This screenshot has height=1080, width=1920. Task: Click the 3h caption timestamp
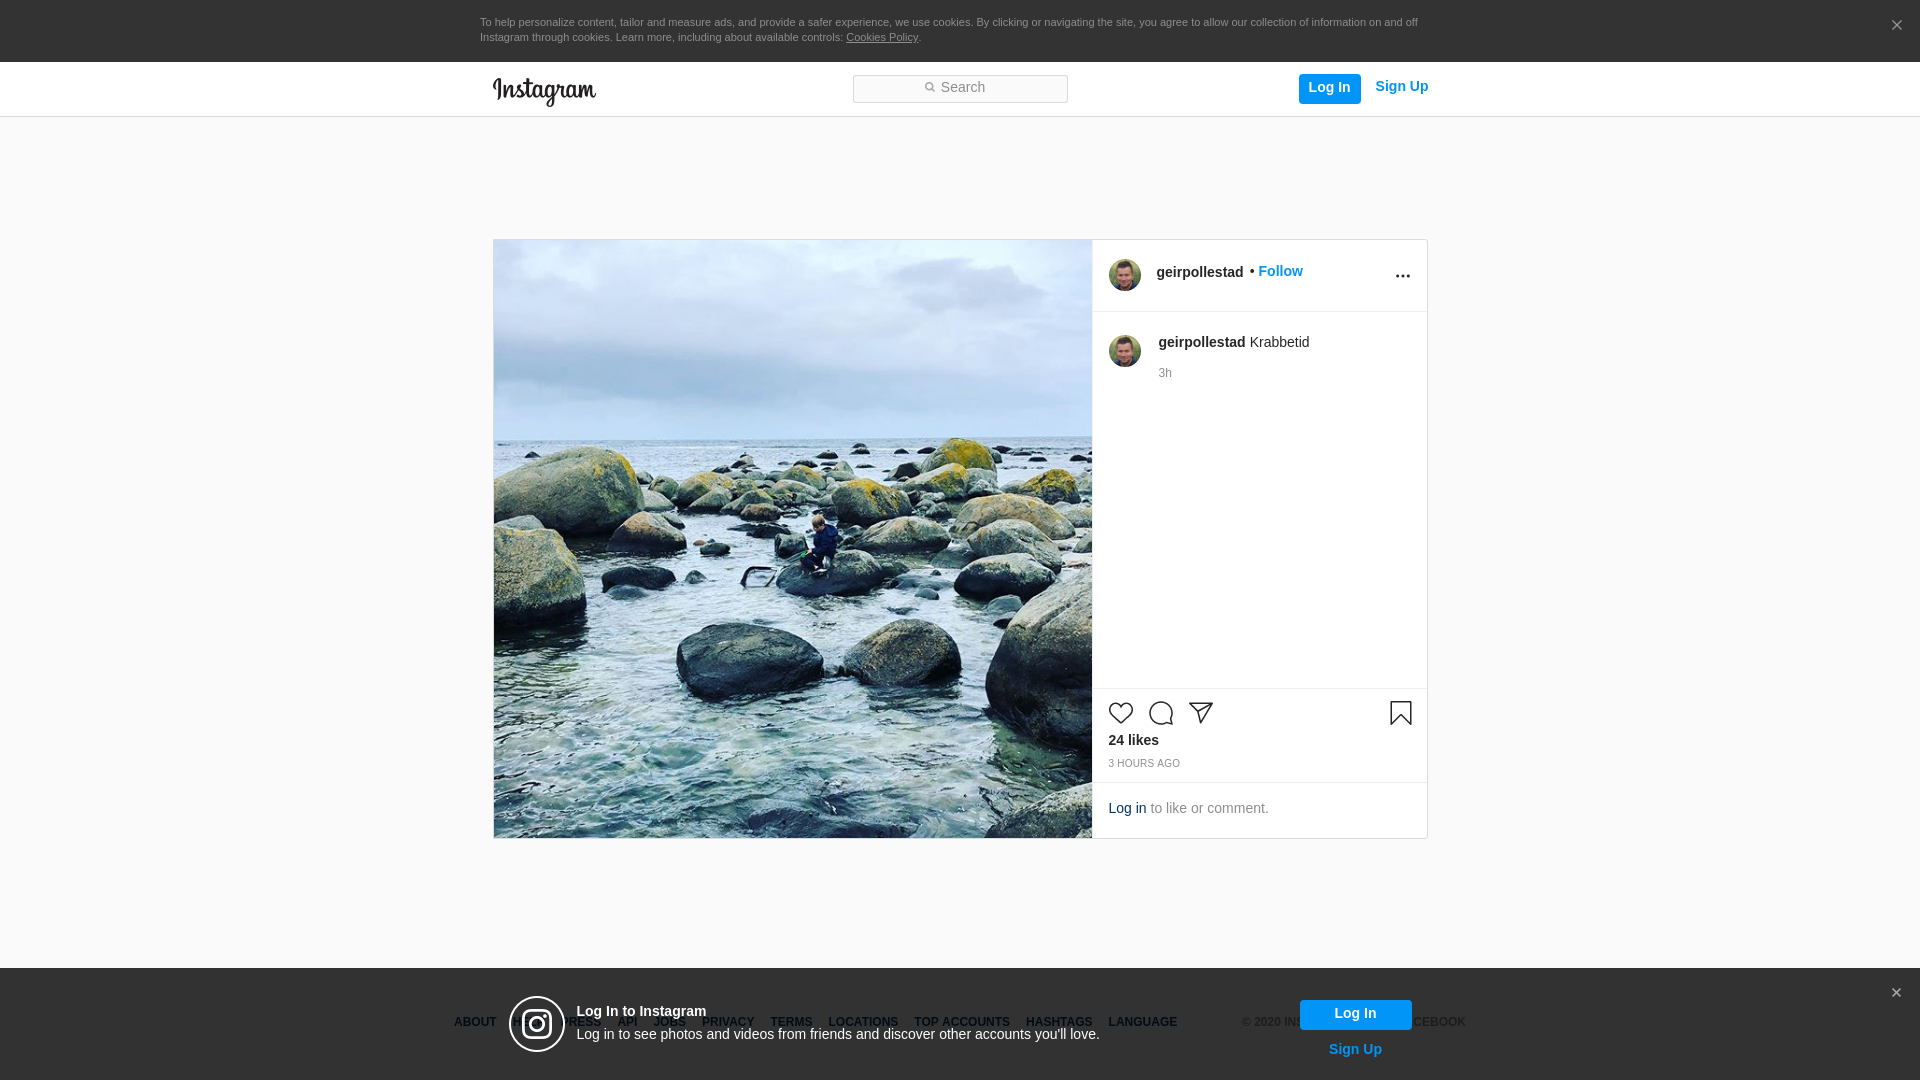1164,373
